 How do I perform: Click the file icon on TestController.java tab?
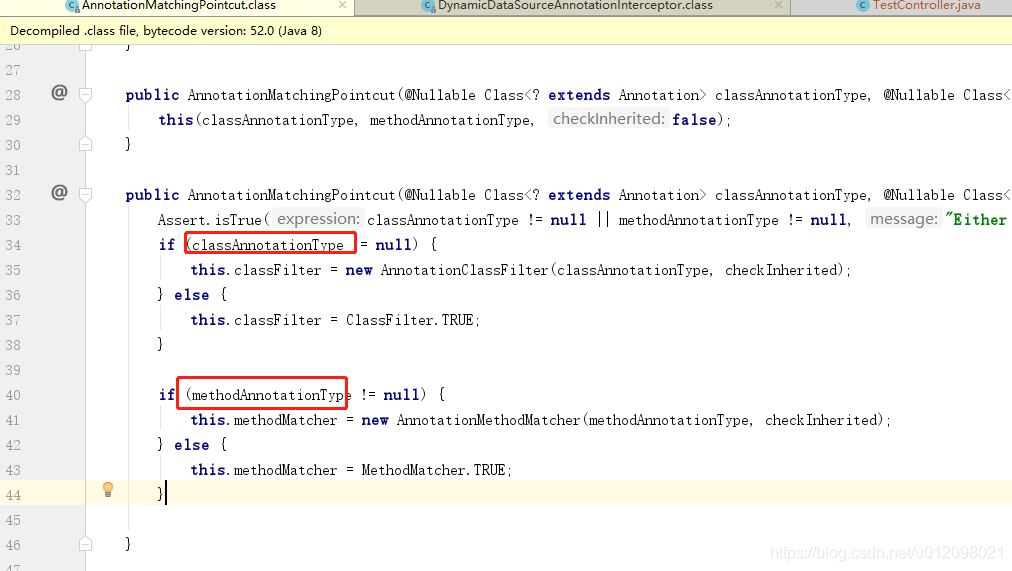click(863, 6)
